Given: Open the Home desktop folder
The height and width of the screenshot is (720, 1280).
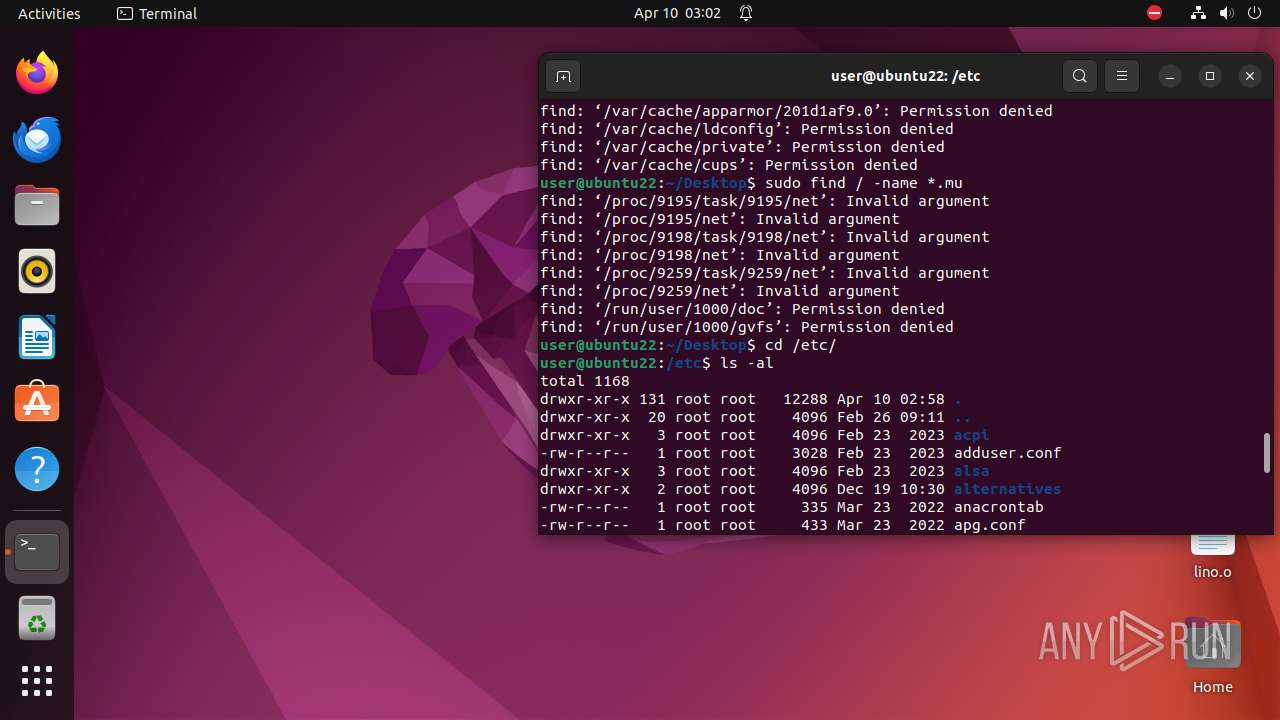Looking at the screenshot, I should tap(1213, 656).
